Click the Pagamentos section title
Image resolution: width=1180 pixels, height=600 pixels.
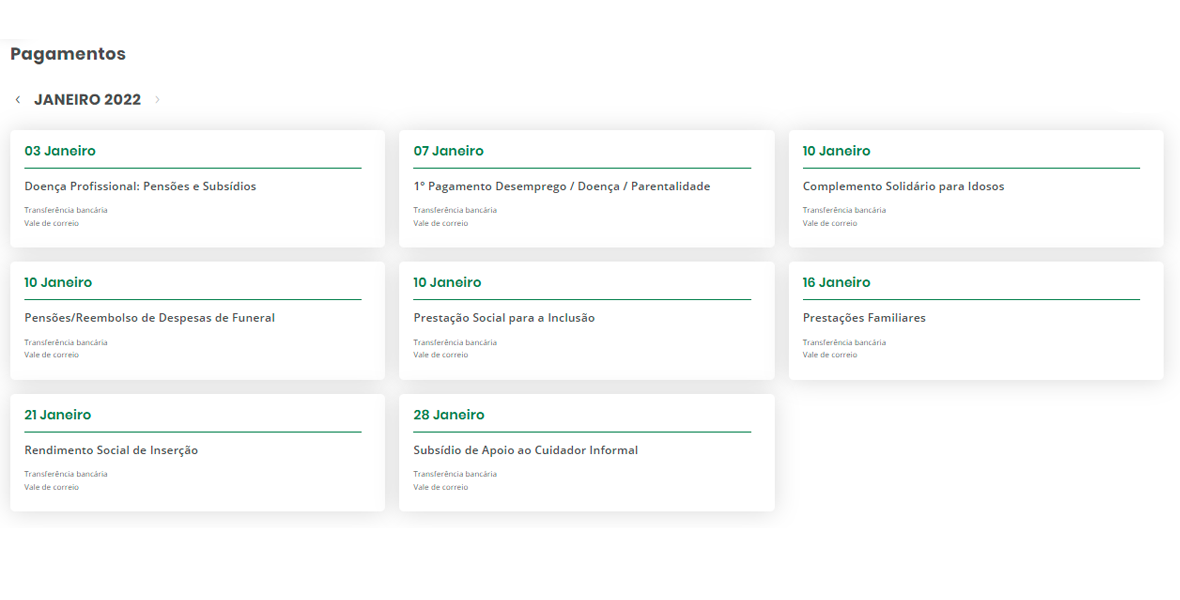[68, 54]
